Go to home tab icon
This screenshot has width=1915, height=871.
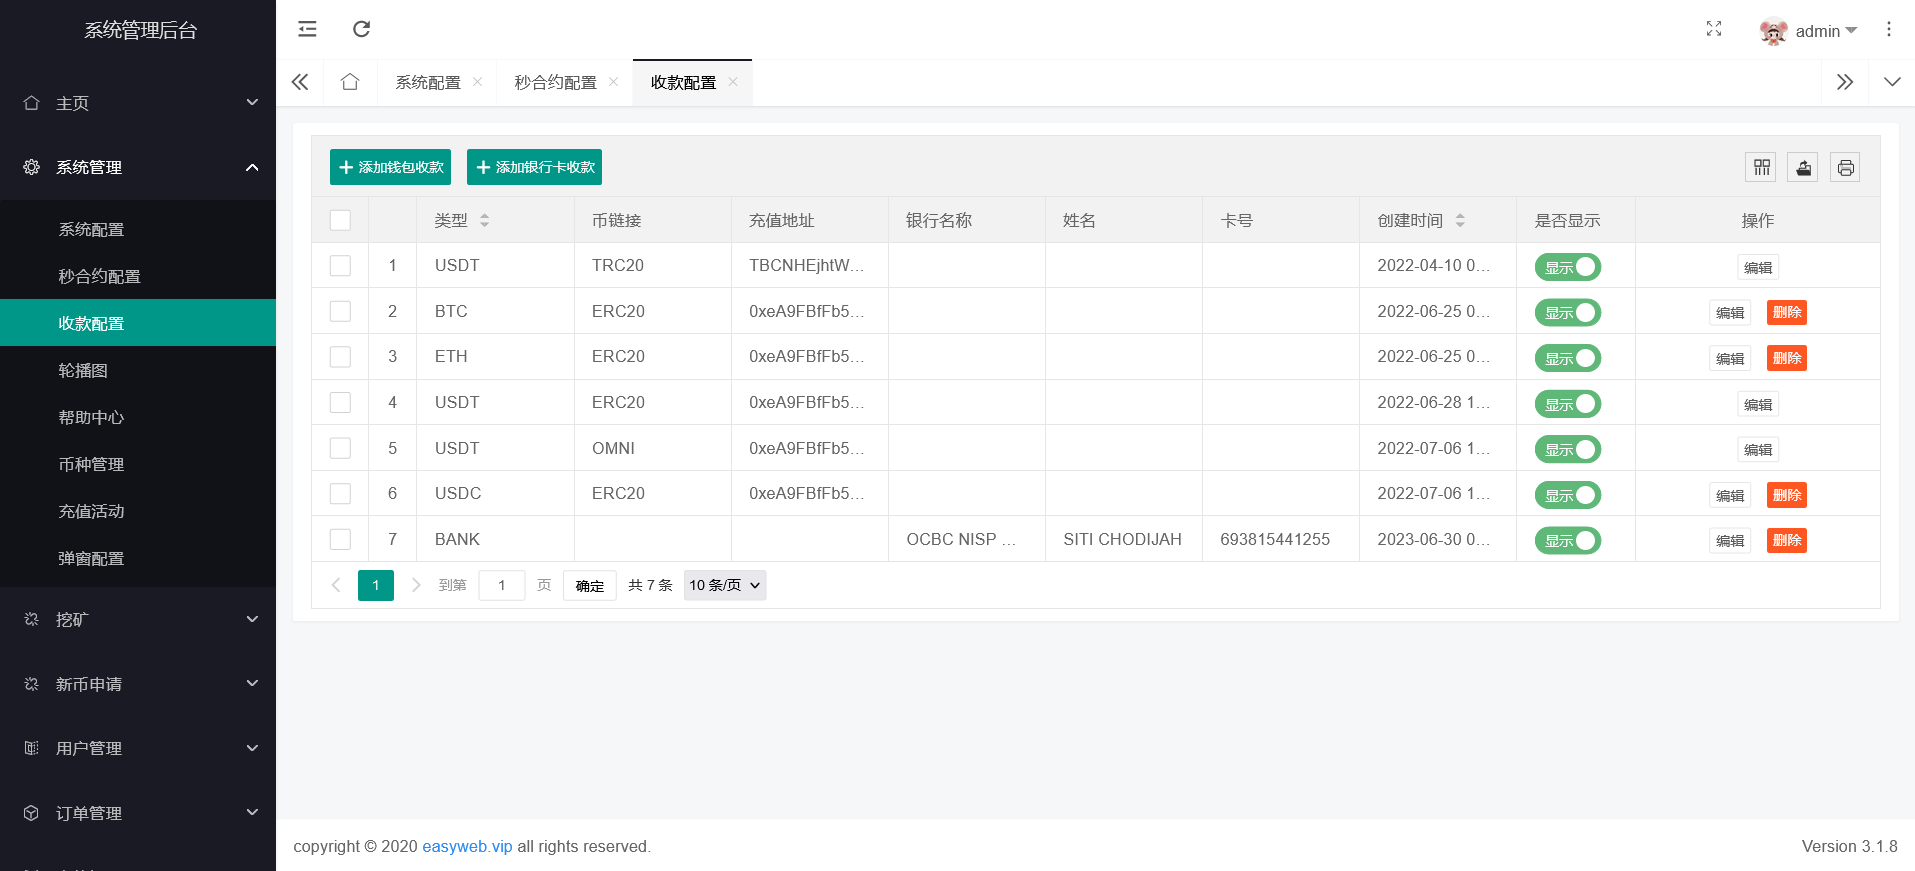[x=350, y=82]
